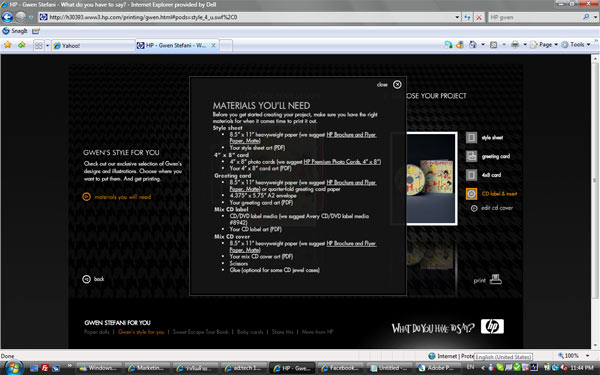This screenshot has height=375, width=600.
Task: Click the print printer icon
Action: 496,279
